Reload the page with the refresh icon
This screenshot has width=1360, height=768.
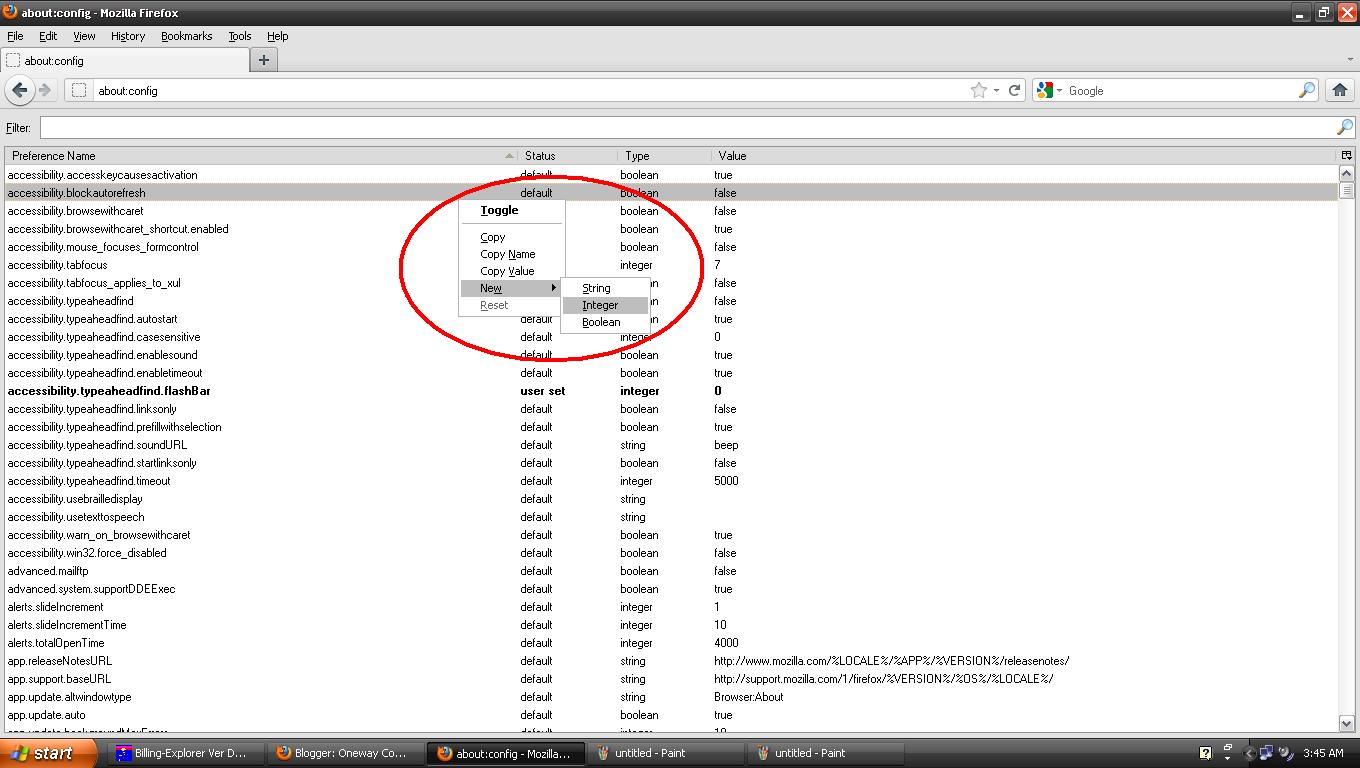[x=1014, y=90]
